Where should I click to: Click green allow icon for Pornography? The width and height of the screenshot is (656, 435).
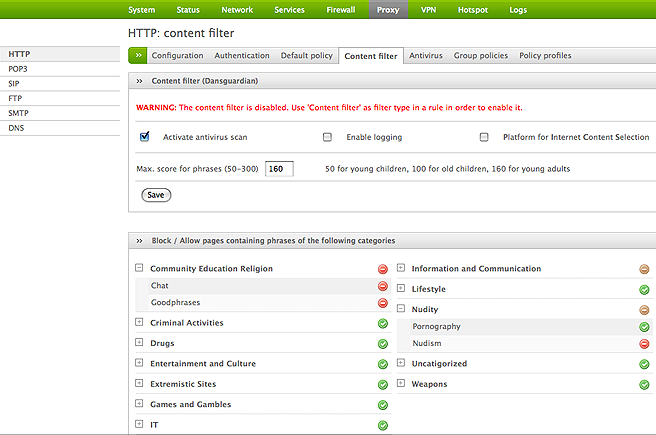coord(644,327)
